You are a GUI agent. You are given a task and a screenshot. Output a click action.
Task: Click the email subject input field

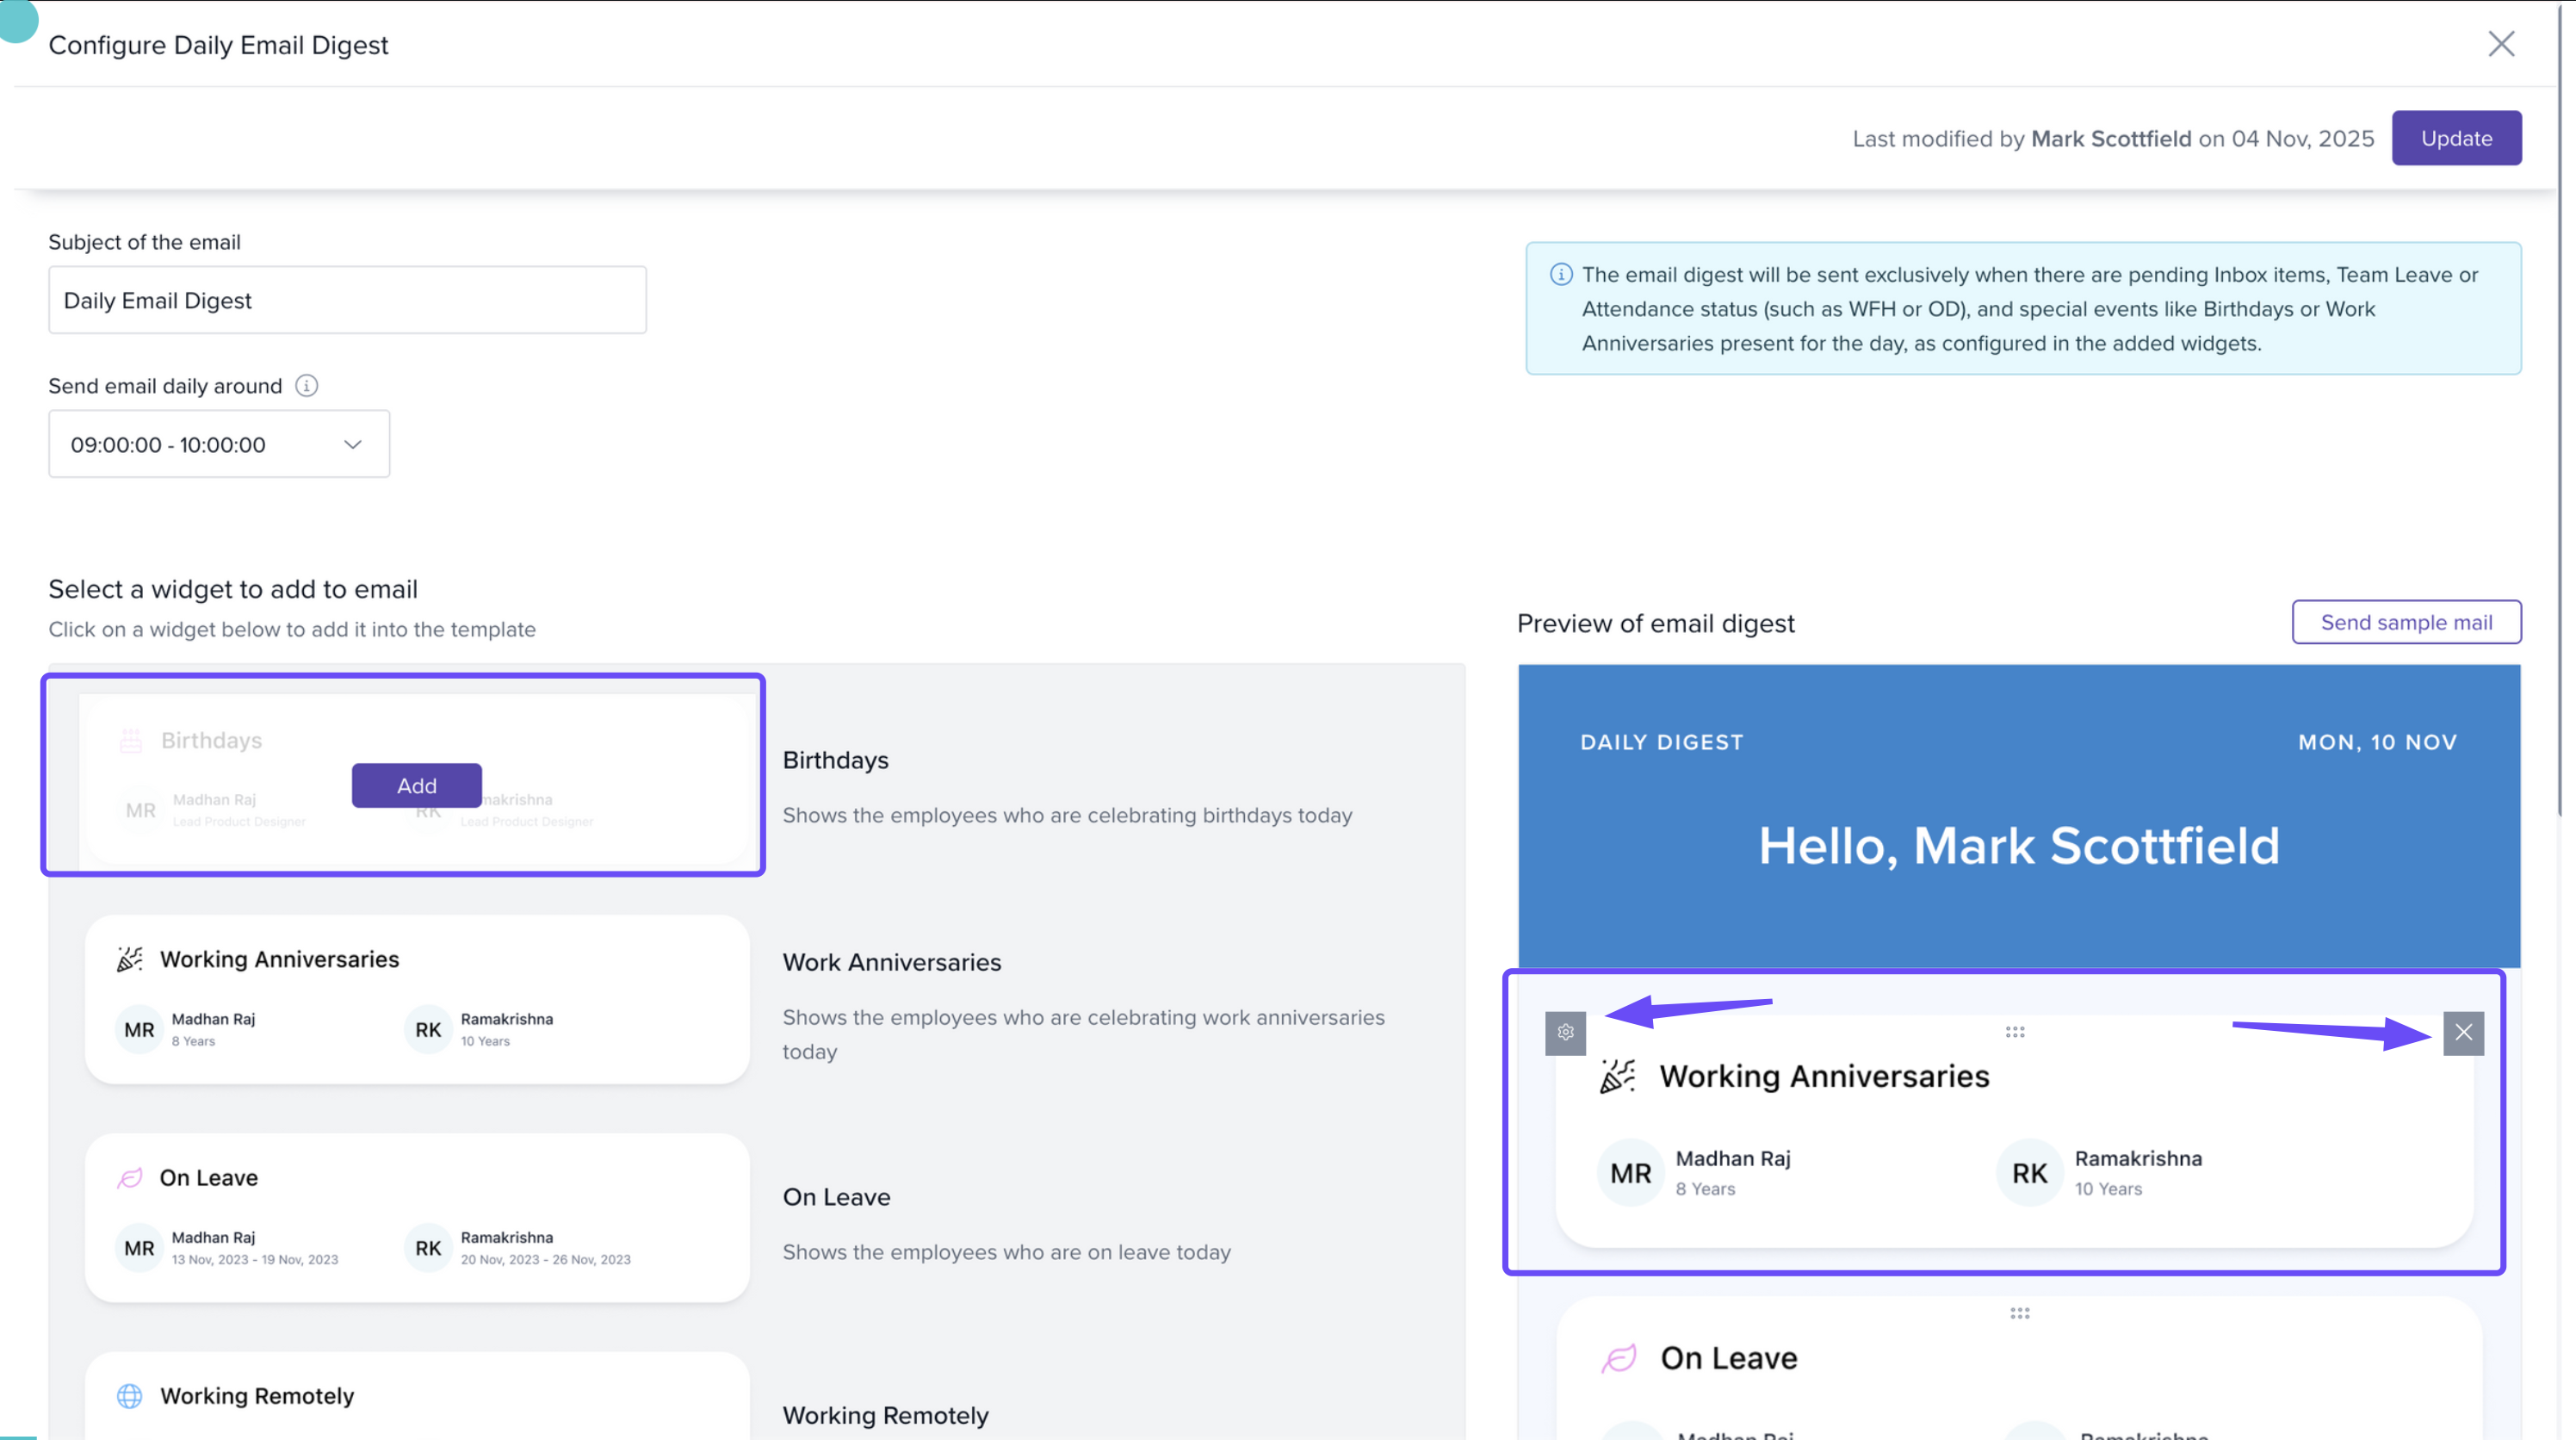[347, 300]
